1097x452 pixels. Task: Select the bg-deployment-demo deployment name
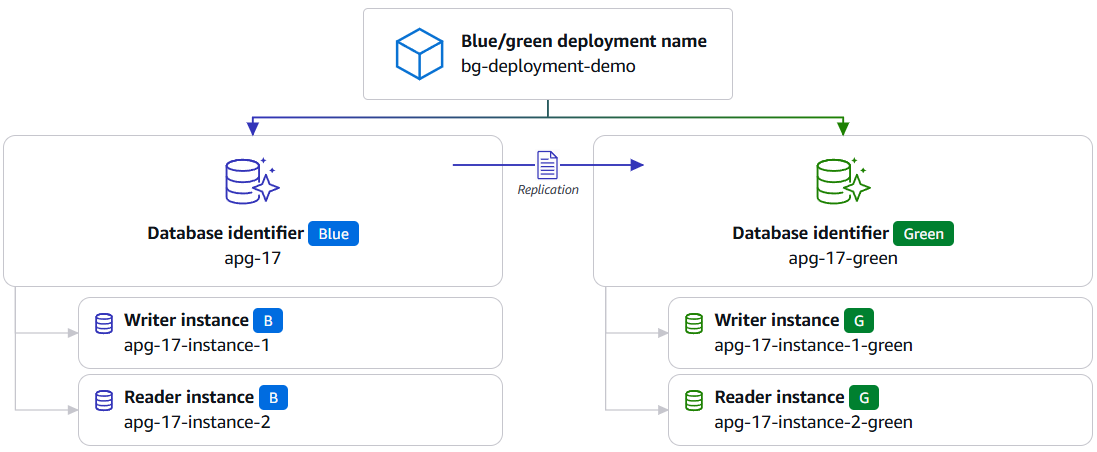[x=548, y=67]
